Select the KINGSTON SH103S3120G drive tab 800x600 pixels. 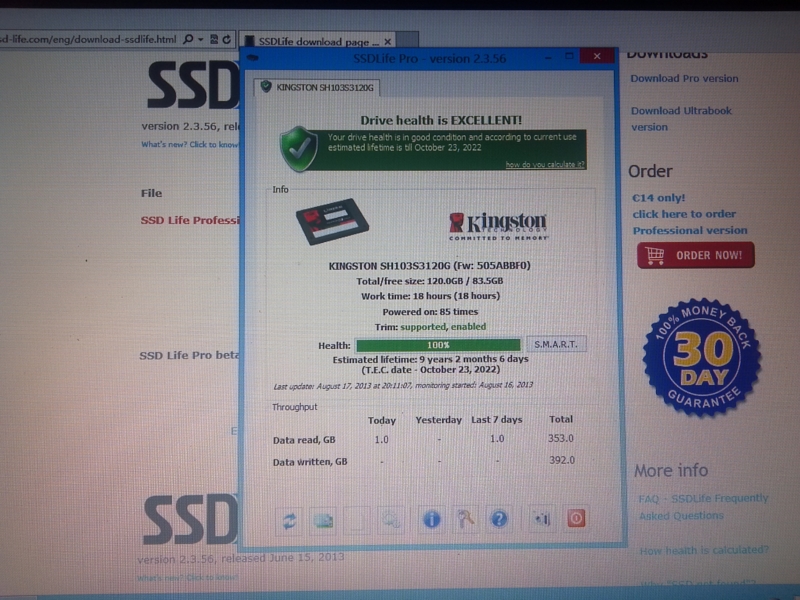(317, 87)
